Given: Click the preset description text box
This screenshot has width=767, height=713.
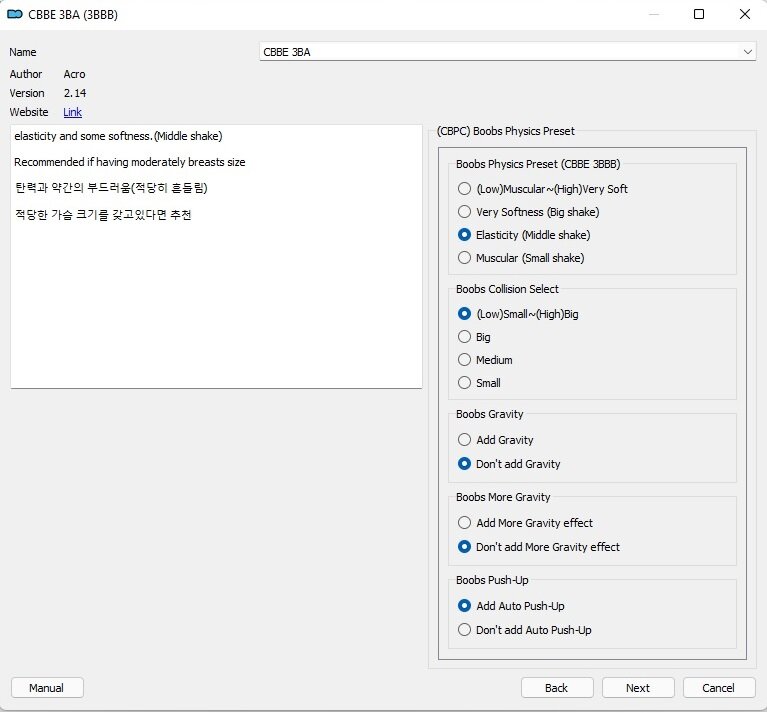Looking at the screenshot, I should 216,256.
